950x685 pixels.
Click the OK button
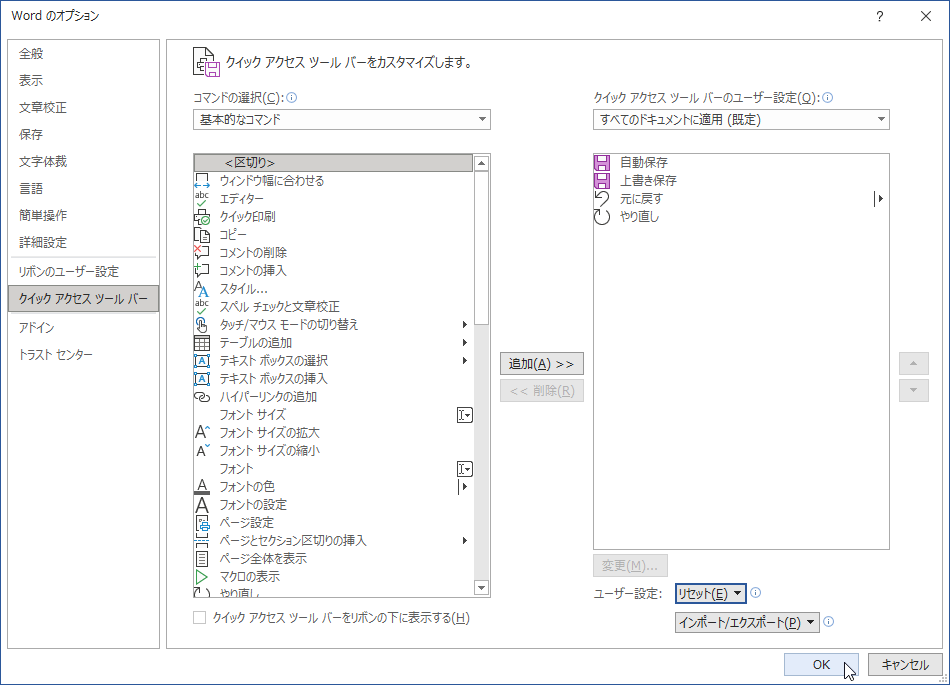(x=821, y=664)
